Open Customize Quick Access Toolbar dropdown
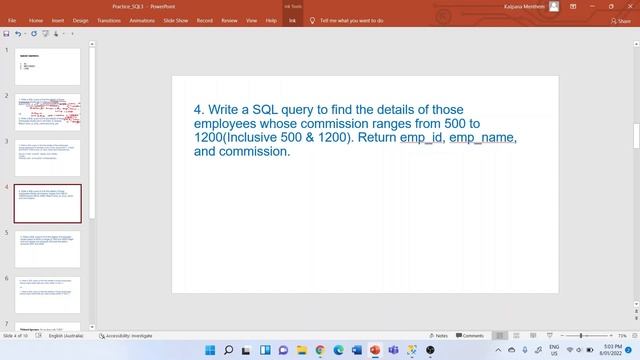Image resolution: width=640 pixels, height=360 pixels. [x=72, y=34]
